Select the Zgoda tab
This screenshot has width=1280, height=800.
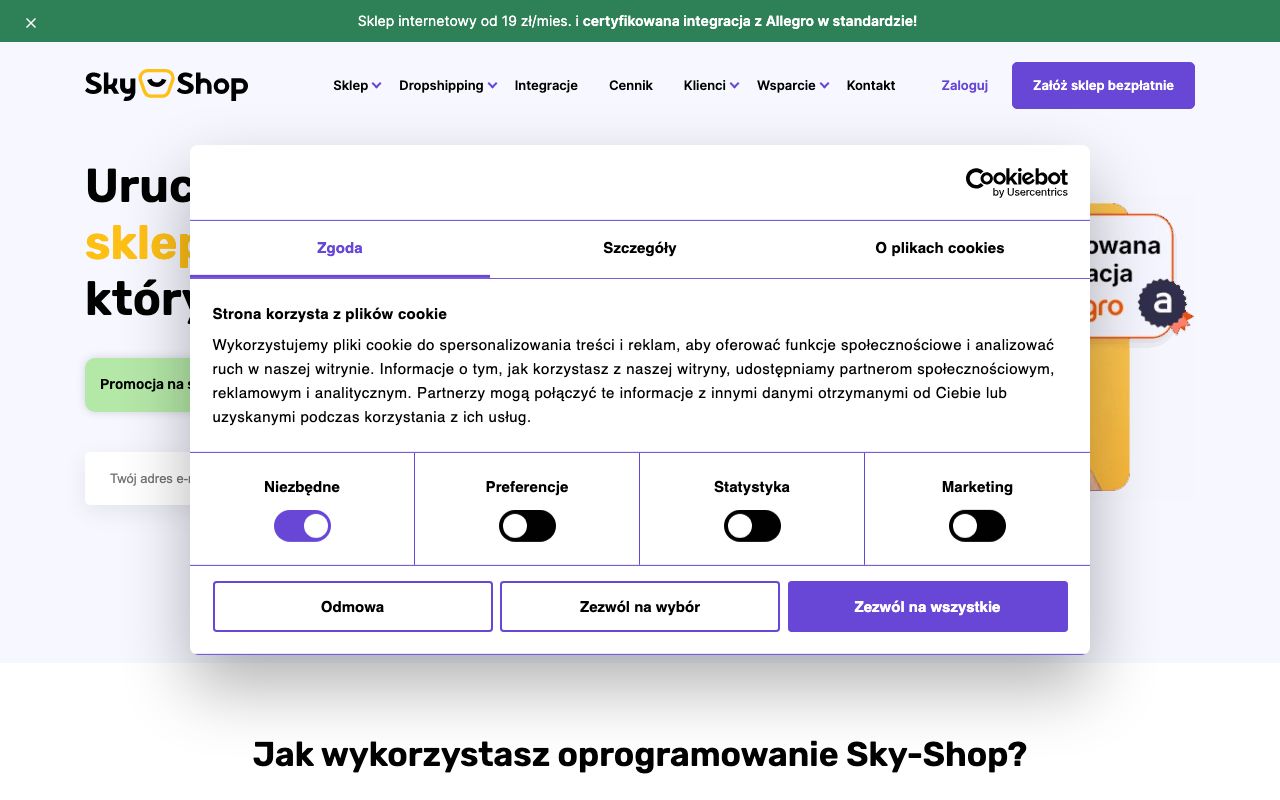tap(340, 248)
